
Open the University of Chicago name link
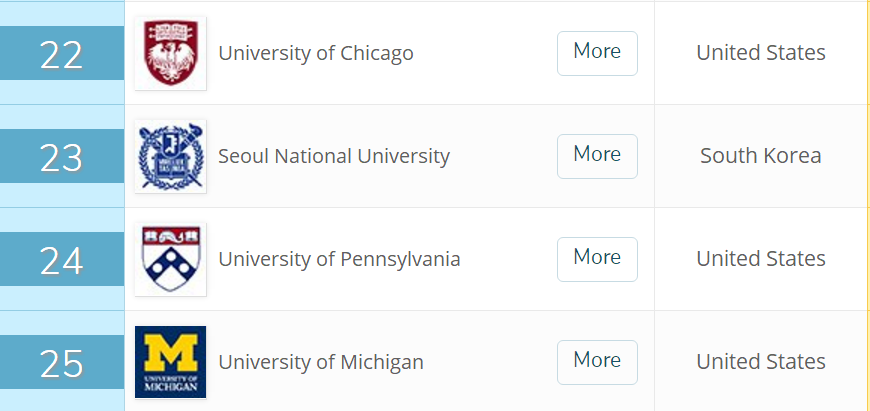tap(316, 53)
